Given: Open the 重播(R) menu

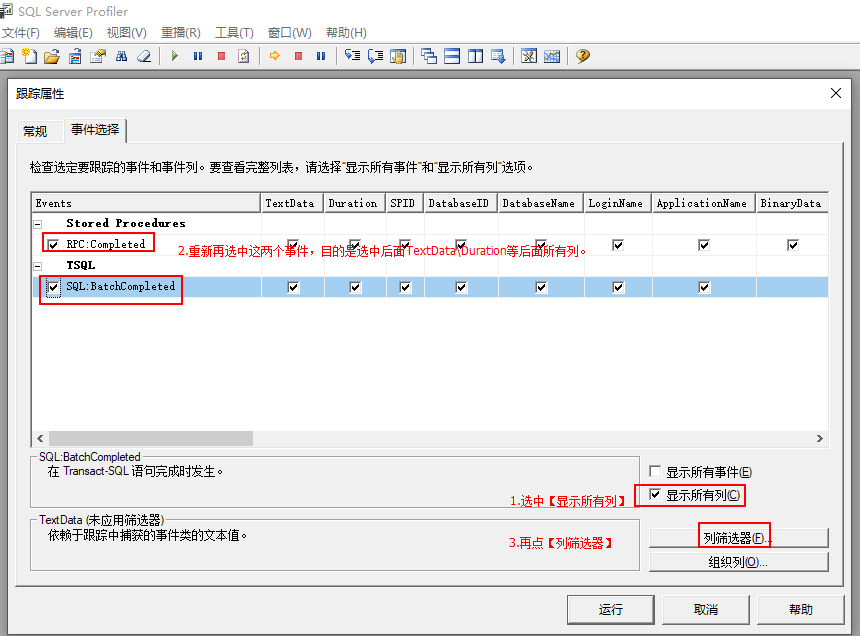Looking at the screenshot, I should [180, 33].
